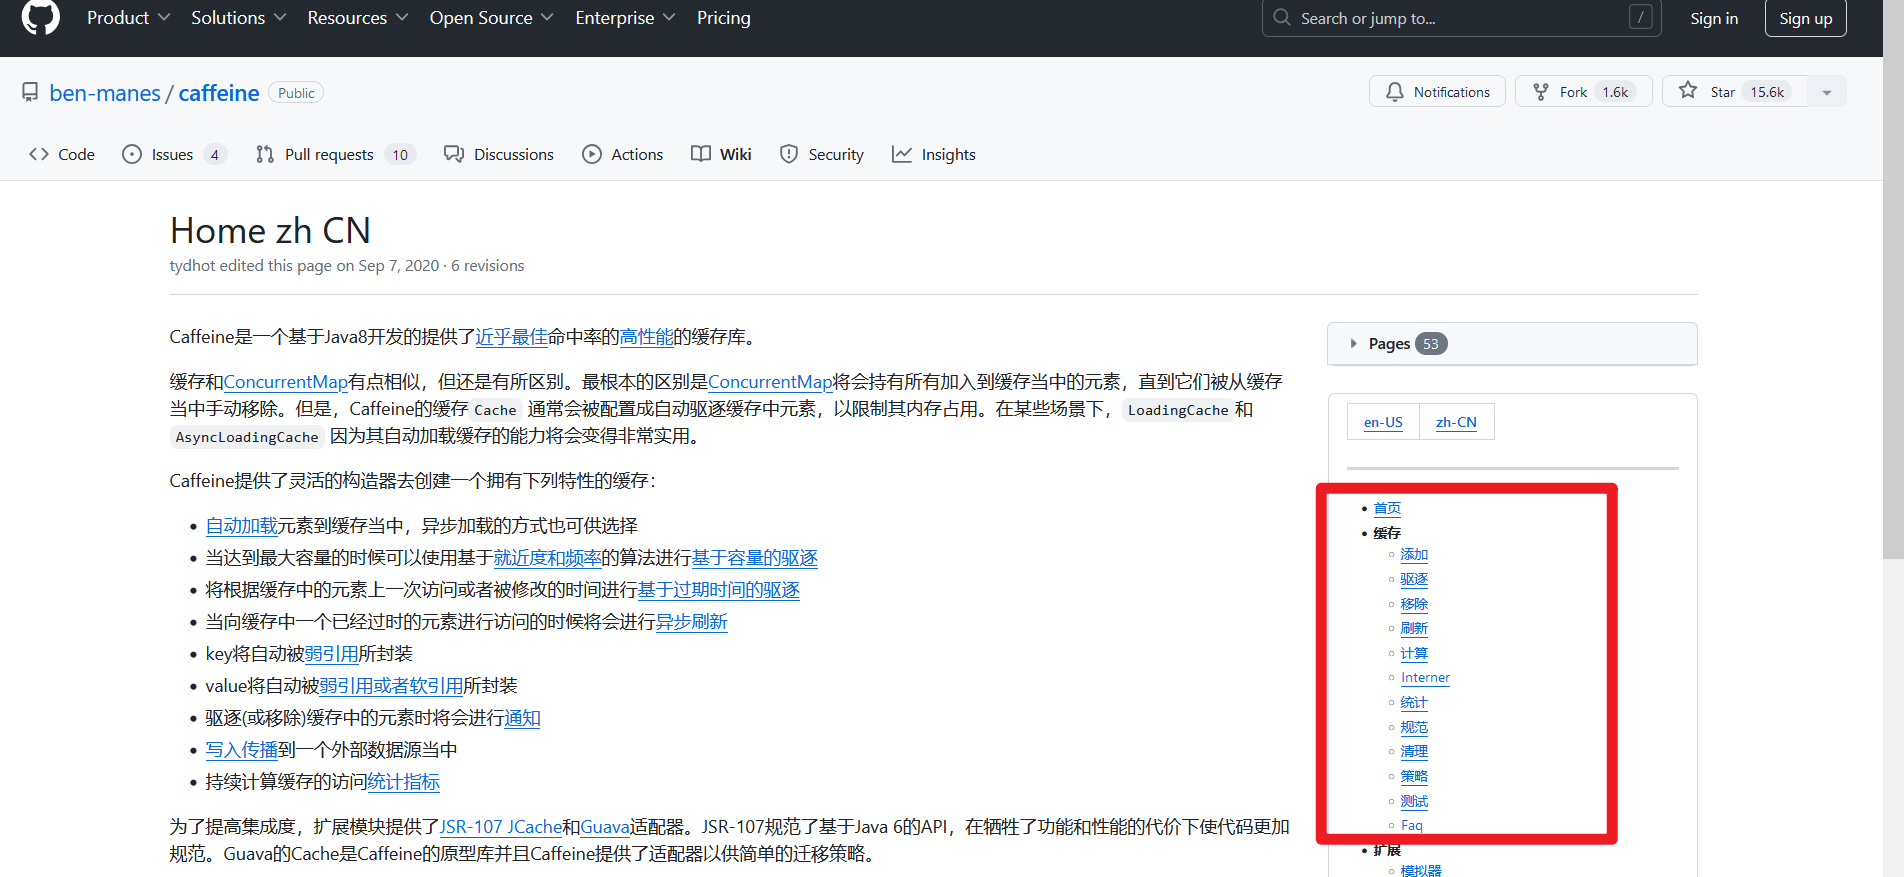Open the 统计 sidebar link
1904x877 pixels.
click(1414, 703)
